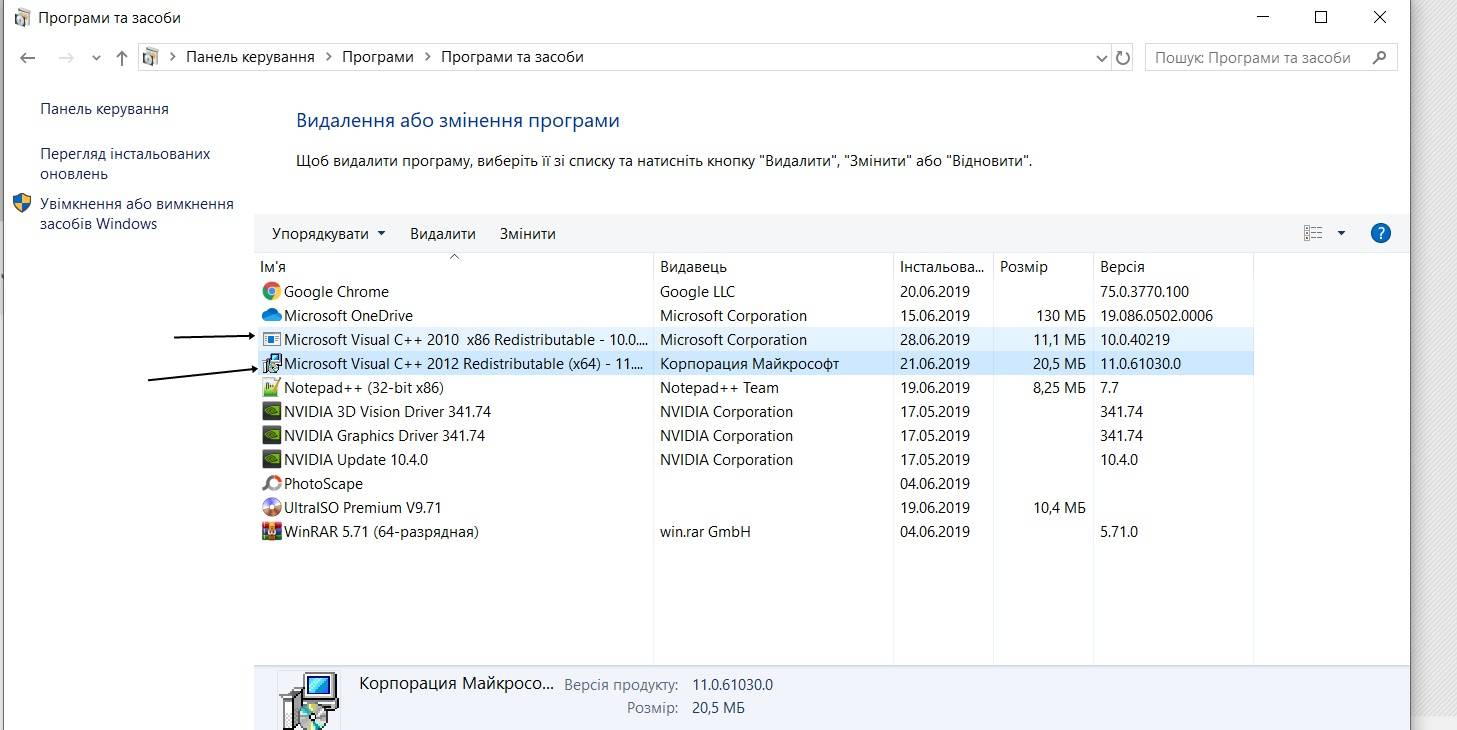Click the Змінити toolbar button
This screenshot has width=1457, height=730.
click(x=528, y=234)
